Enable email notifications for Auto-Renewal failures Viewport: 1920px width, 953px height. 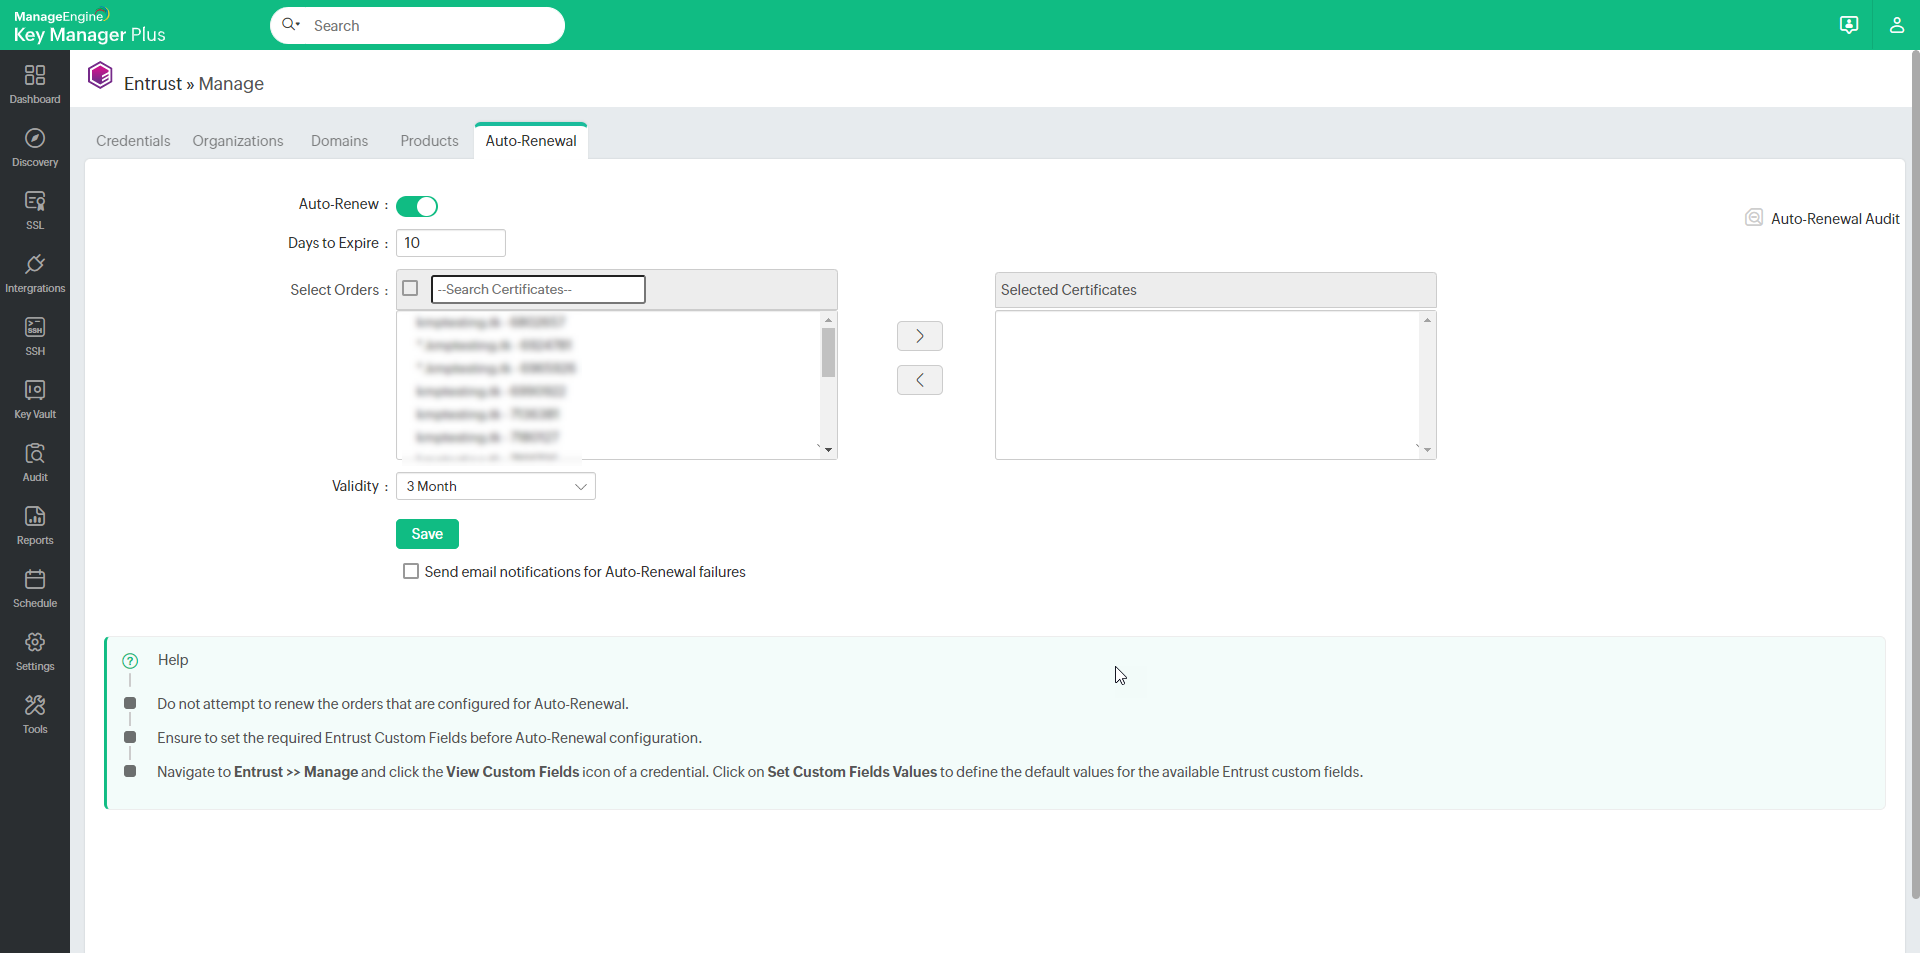[411, 571]
